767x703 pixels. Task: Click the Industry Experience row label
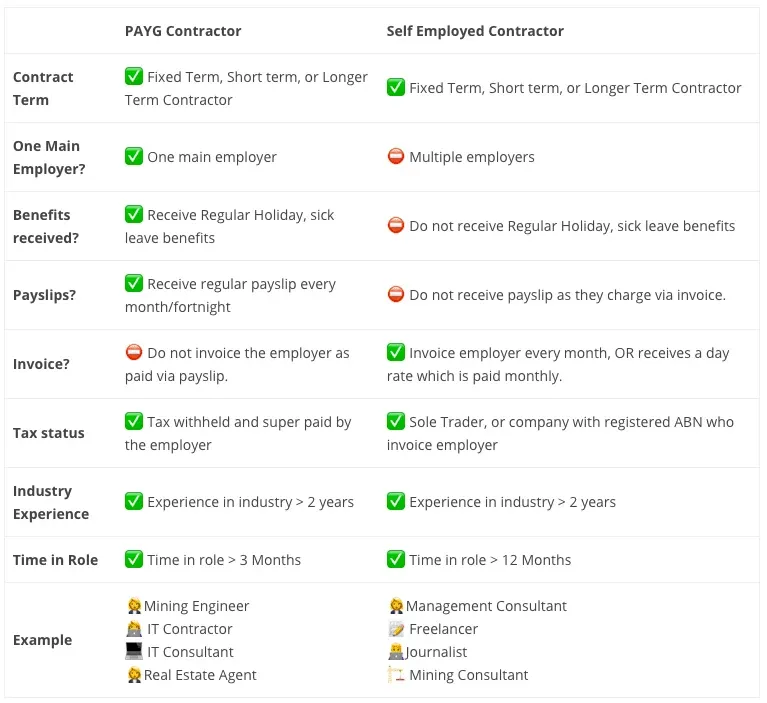pyautogui.click(x=51, y=502)
